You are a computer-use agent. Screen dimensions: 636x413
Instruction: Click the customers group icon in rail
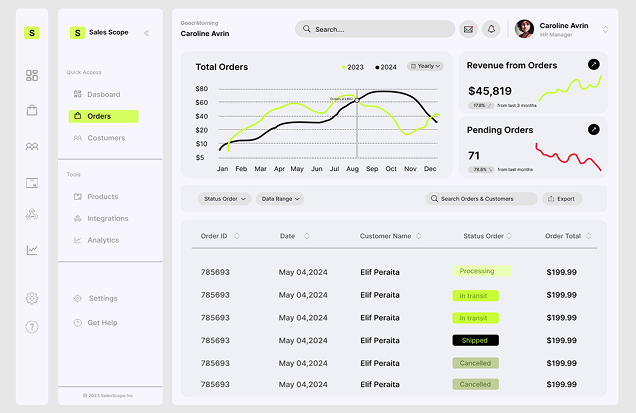coord(32,146)
